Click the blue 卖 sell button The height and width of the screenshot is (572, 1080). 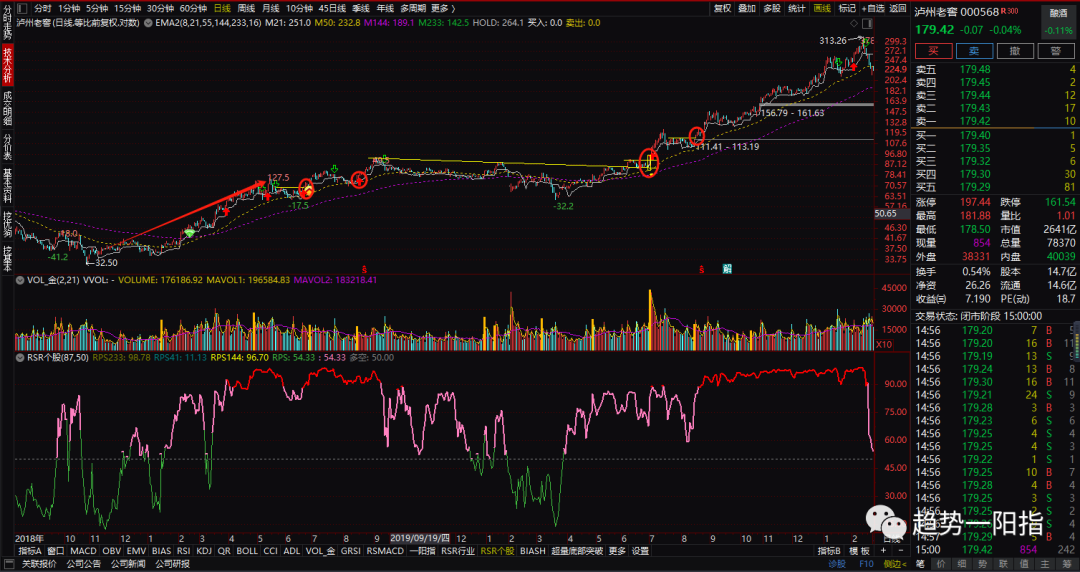point(974,51)
